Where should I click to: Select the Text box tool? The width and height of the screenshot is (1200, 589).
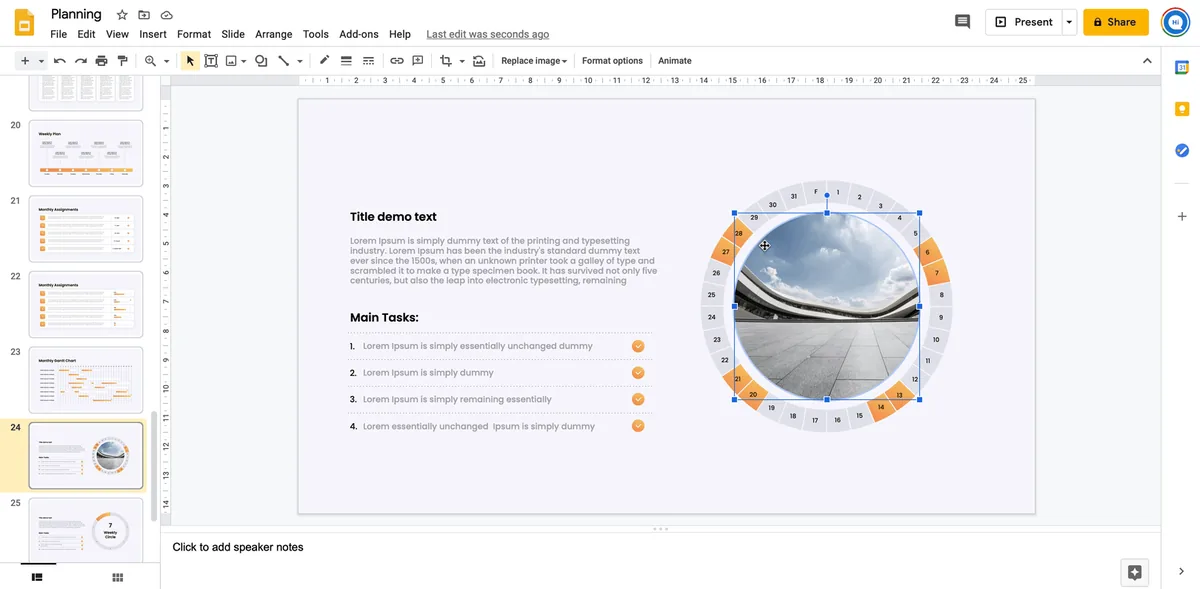click(x=211, y=61)
